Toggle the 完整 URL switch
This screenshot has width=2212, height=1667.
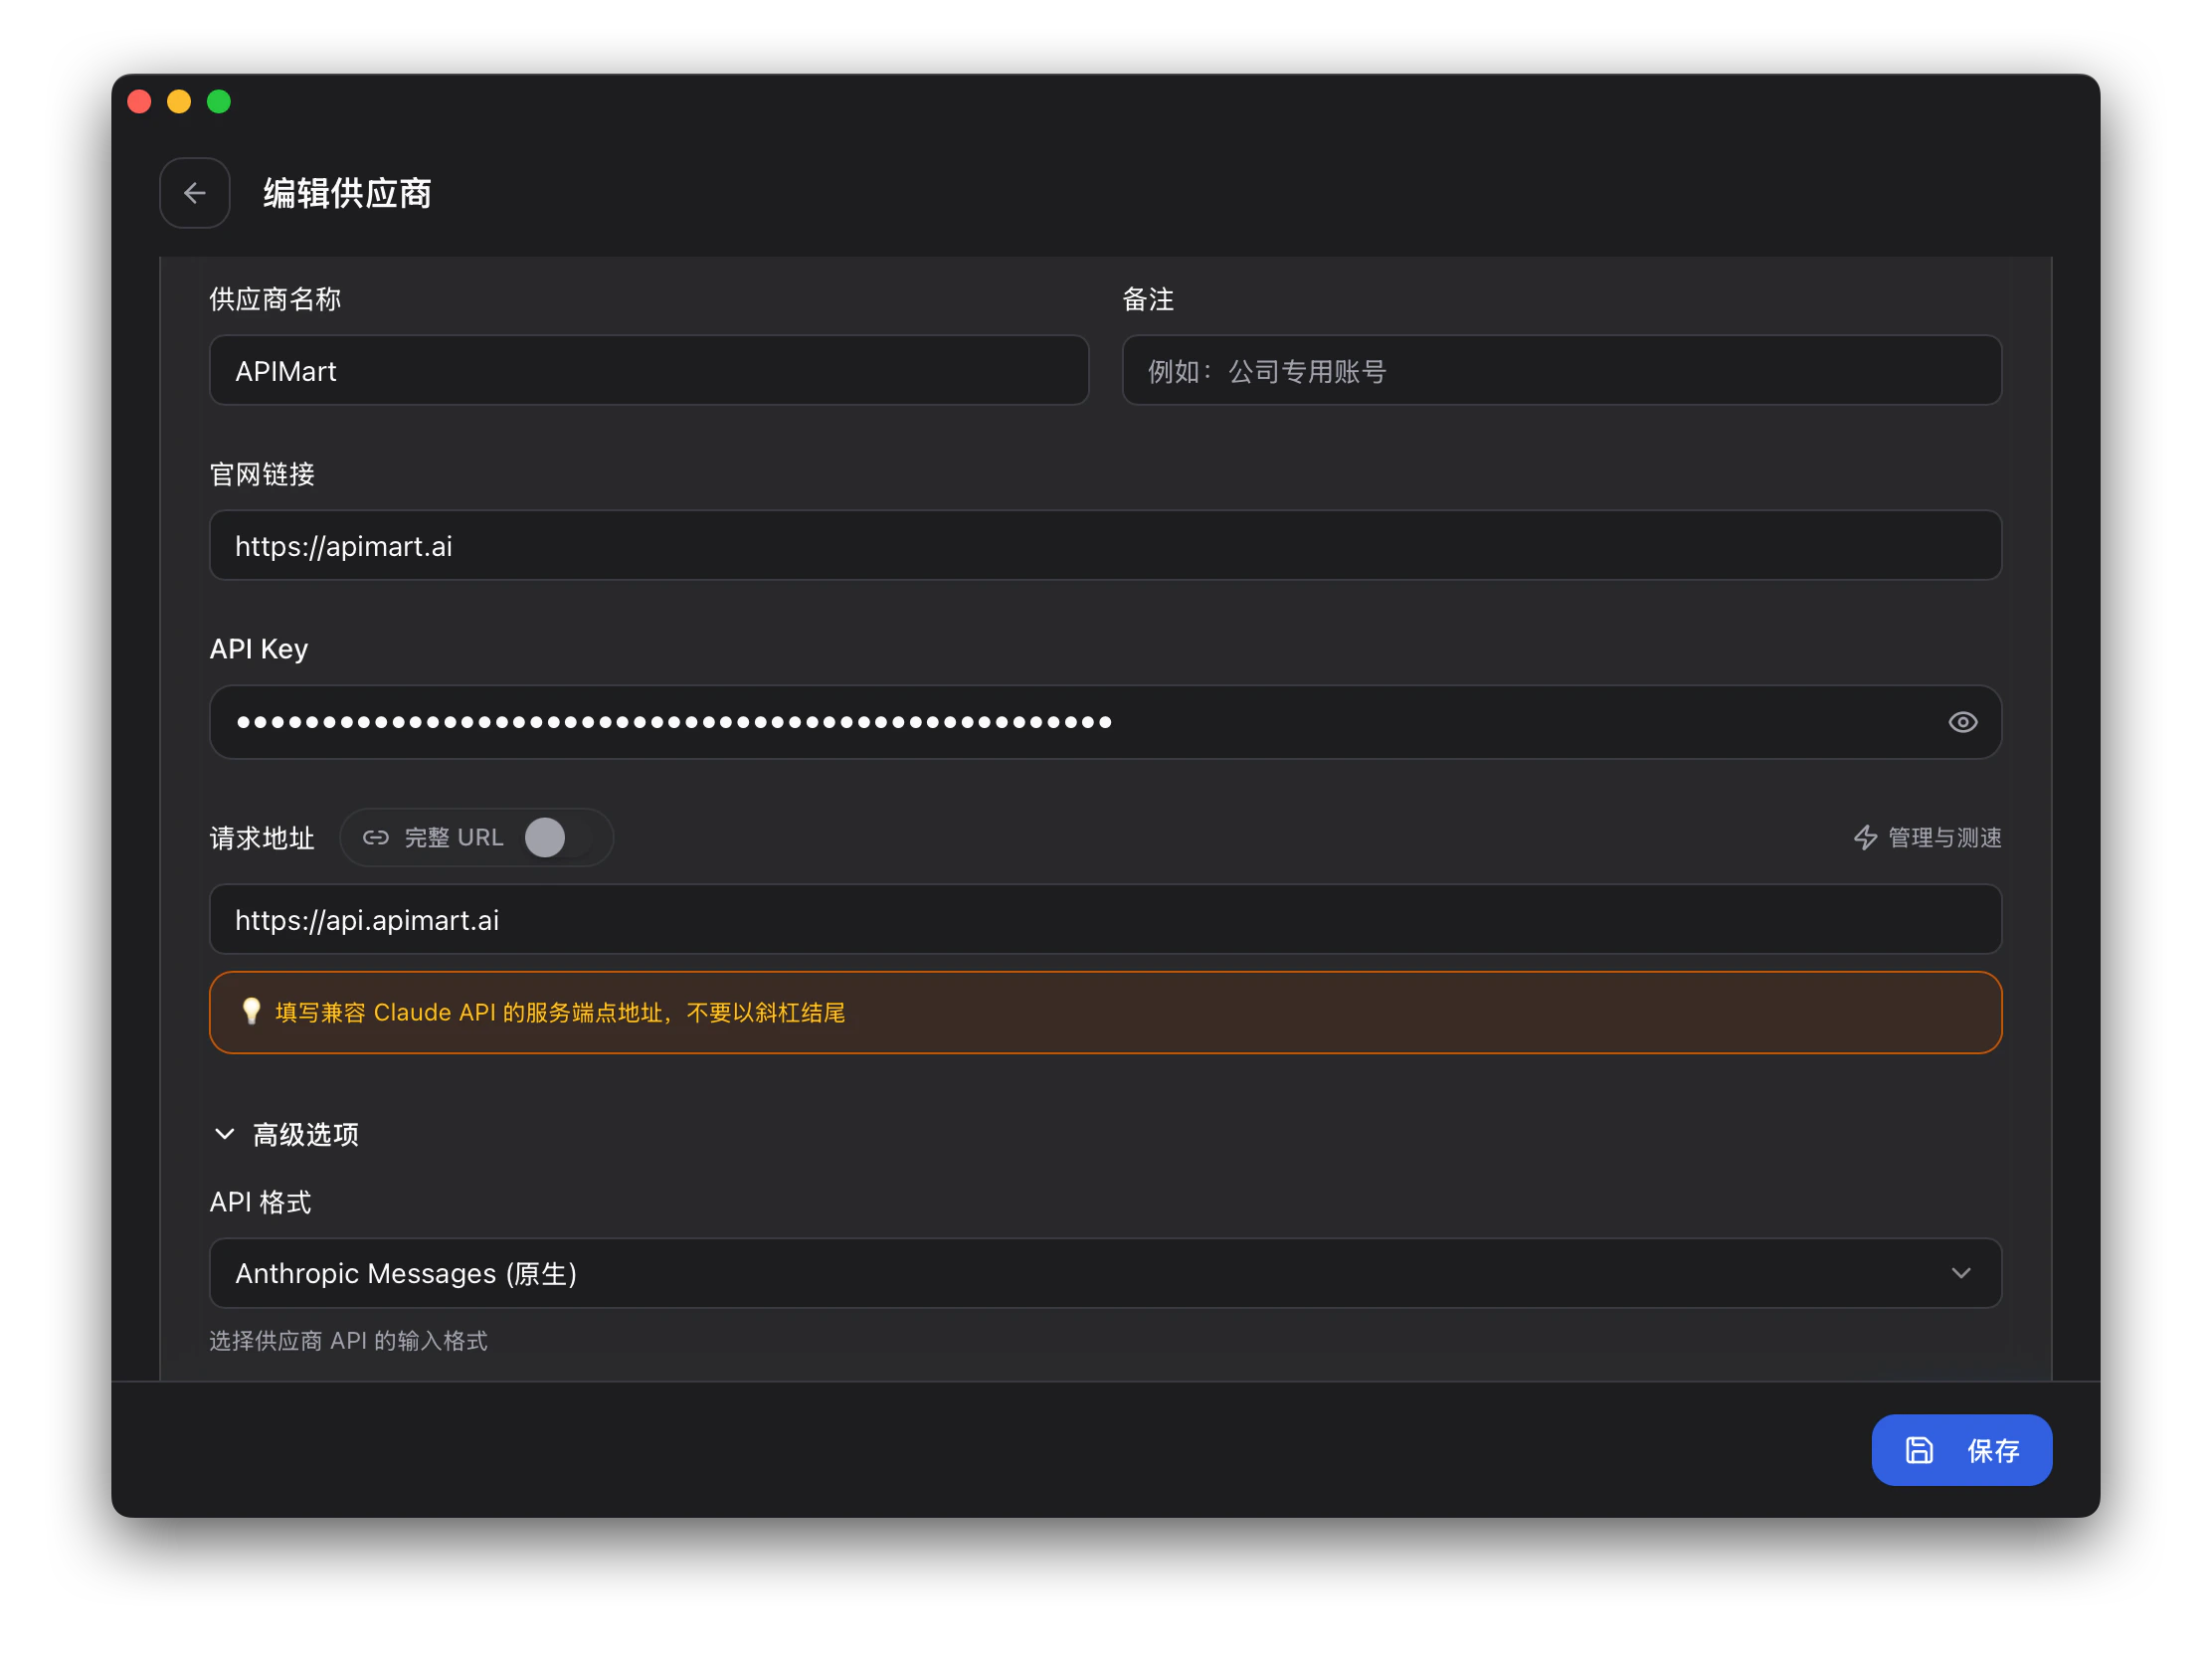tap(558, 838)
